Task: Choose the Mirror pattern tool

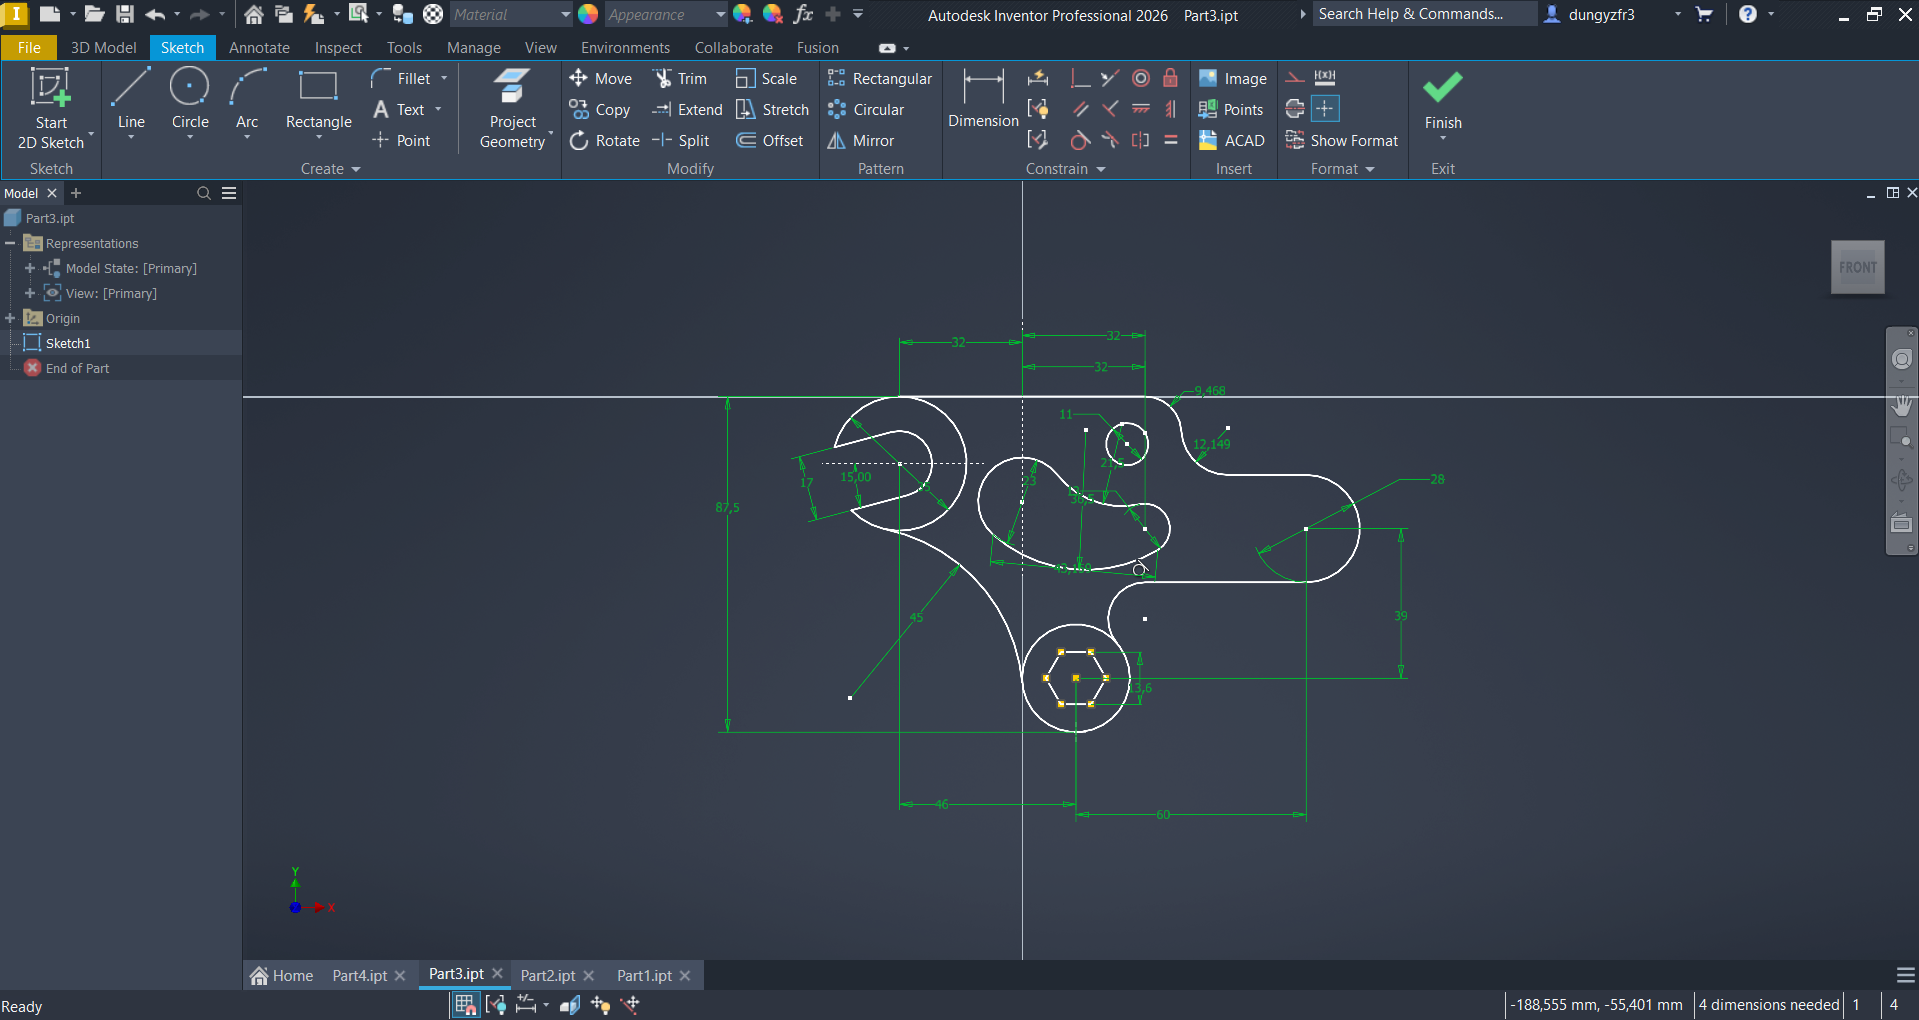Action: click(861, 141)
